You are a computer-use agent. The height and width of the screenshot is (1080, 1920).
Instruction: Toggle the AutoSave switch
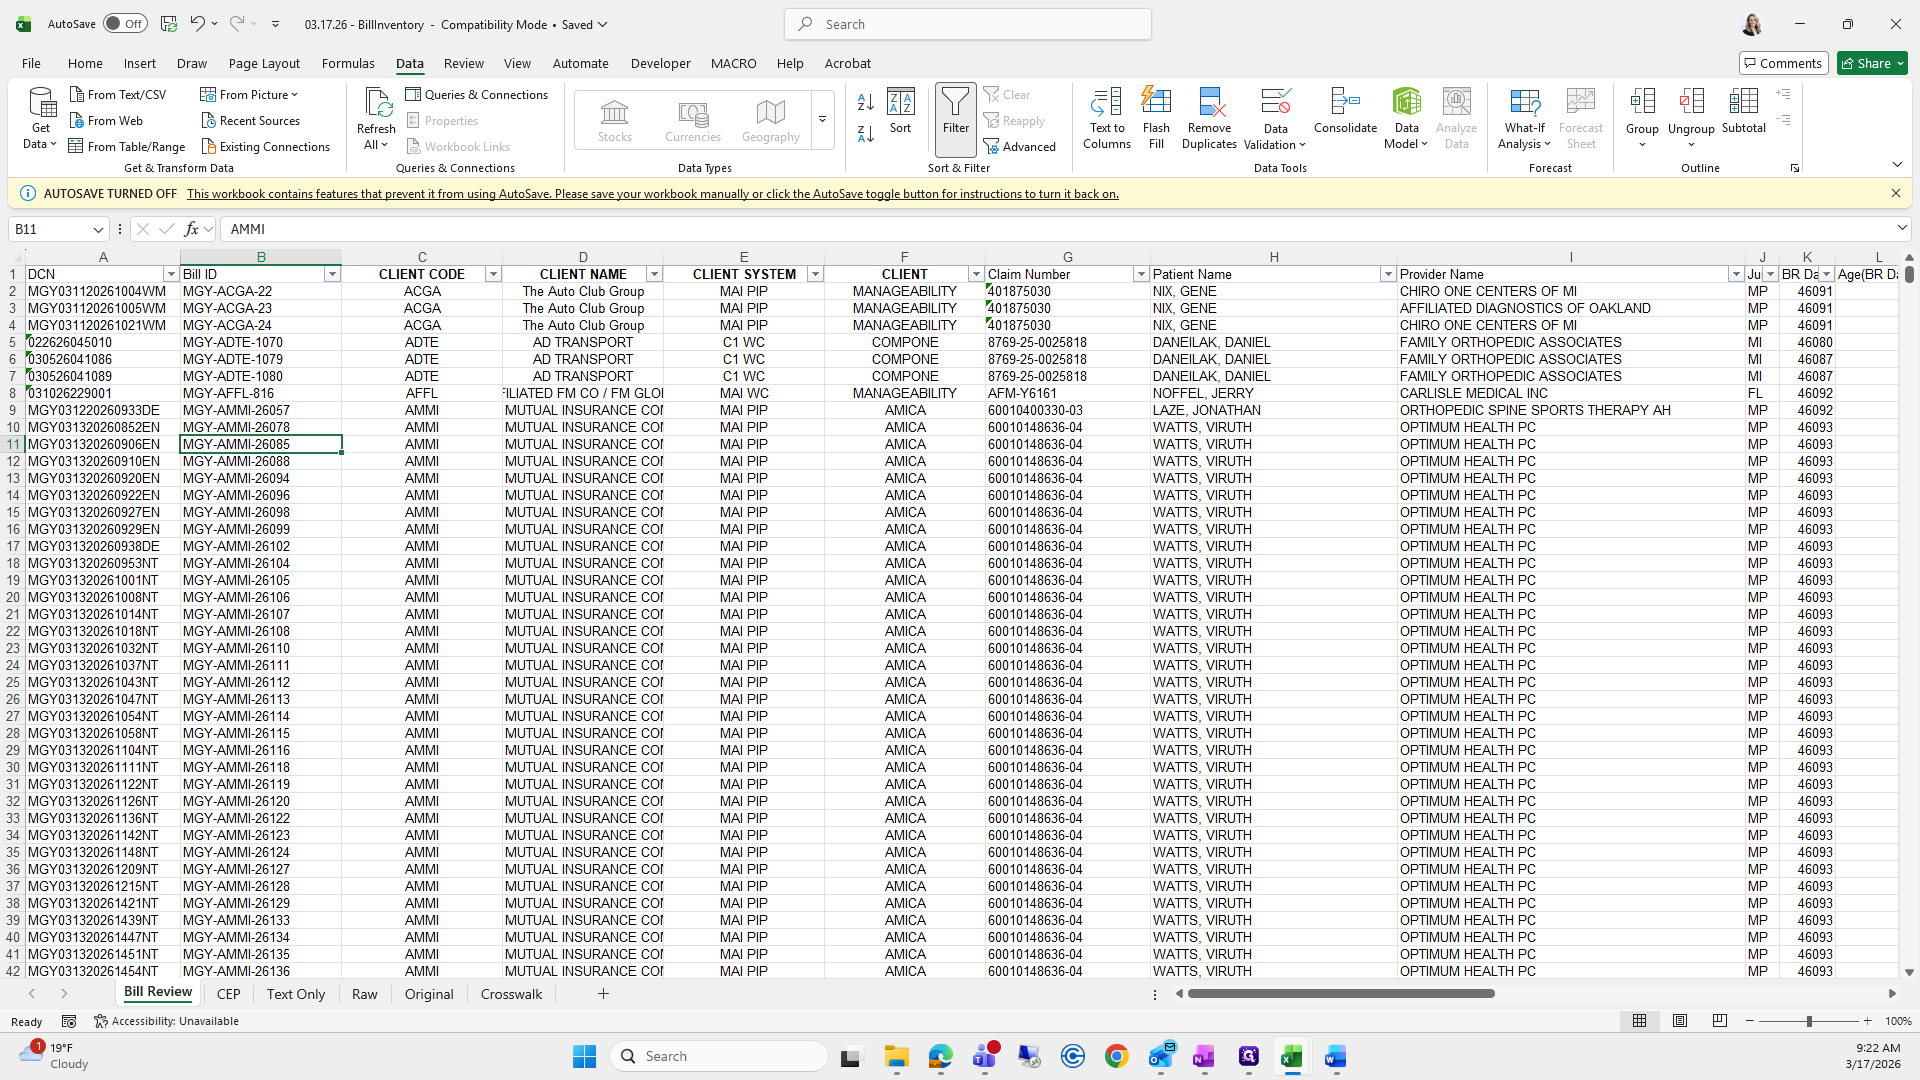[x=125, y=24]
